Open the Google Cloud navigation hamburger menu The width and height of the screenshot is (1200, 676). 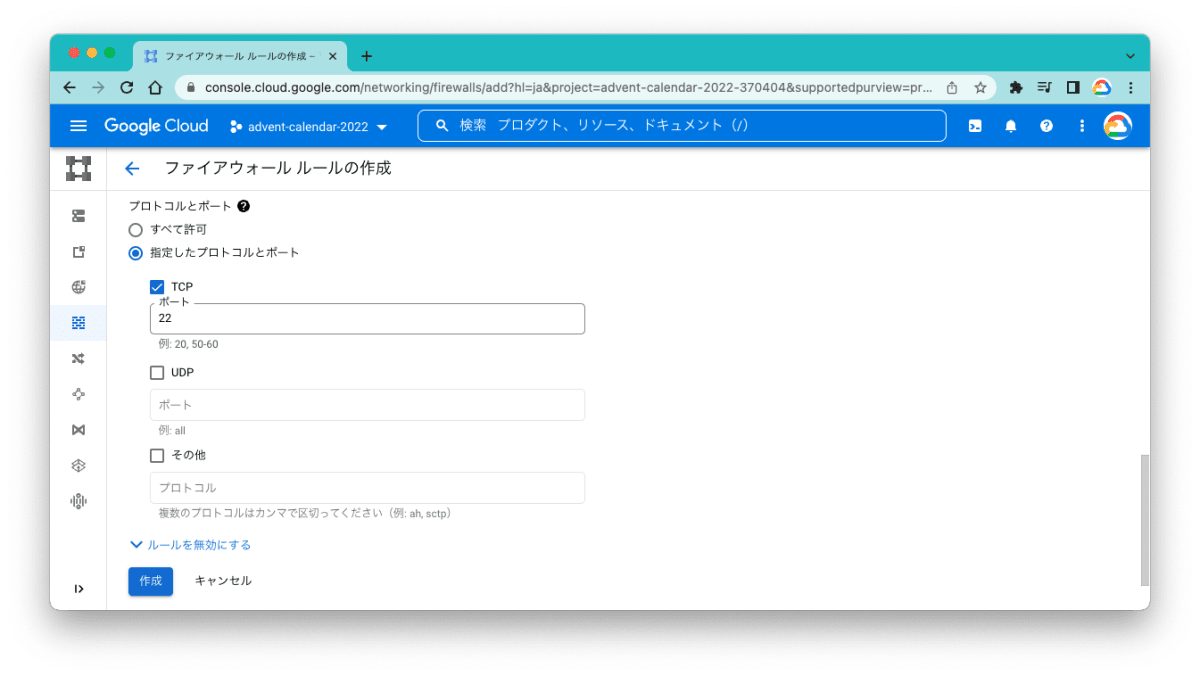coord(79,126)
